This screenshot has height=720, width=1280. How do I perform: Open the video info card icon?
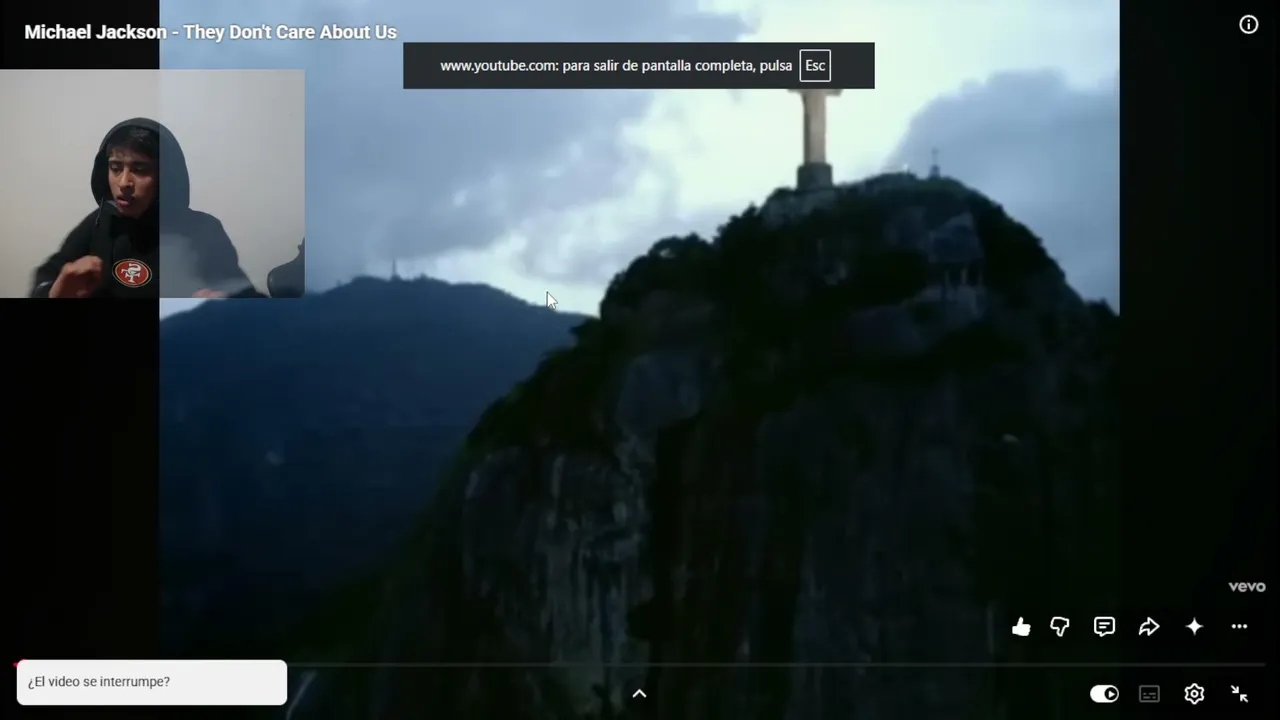tap(1249, 25)
